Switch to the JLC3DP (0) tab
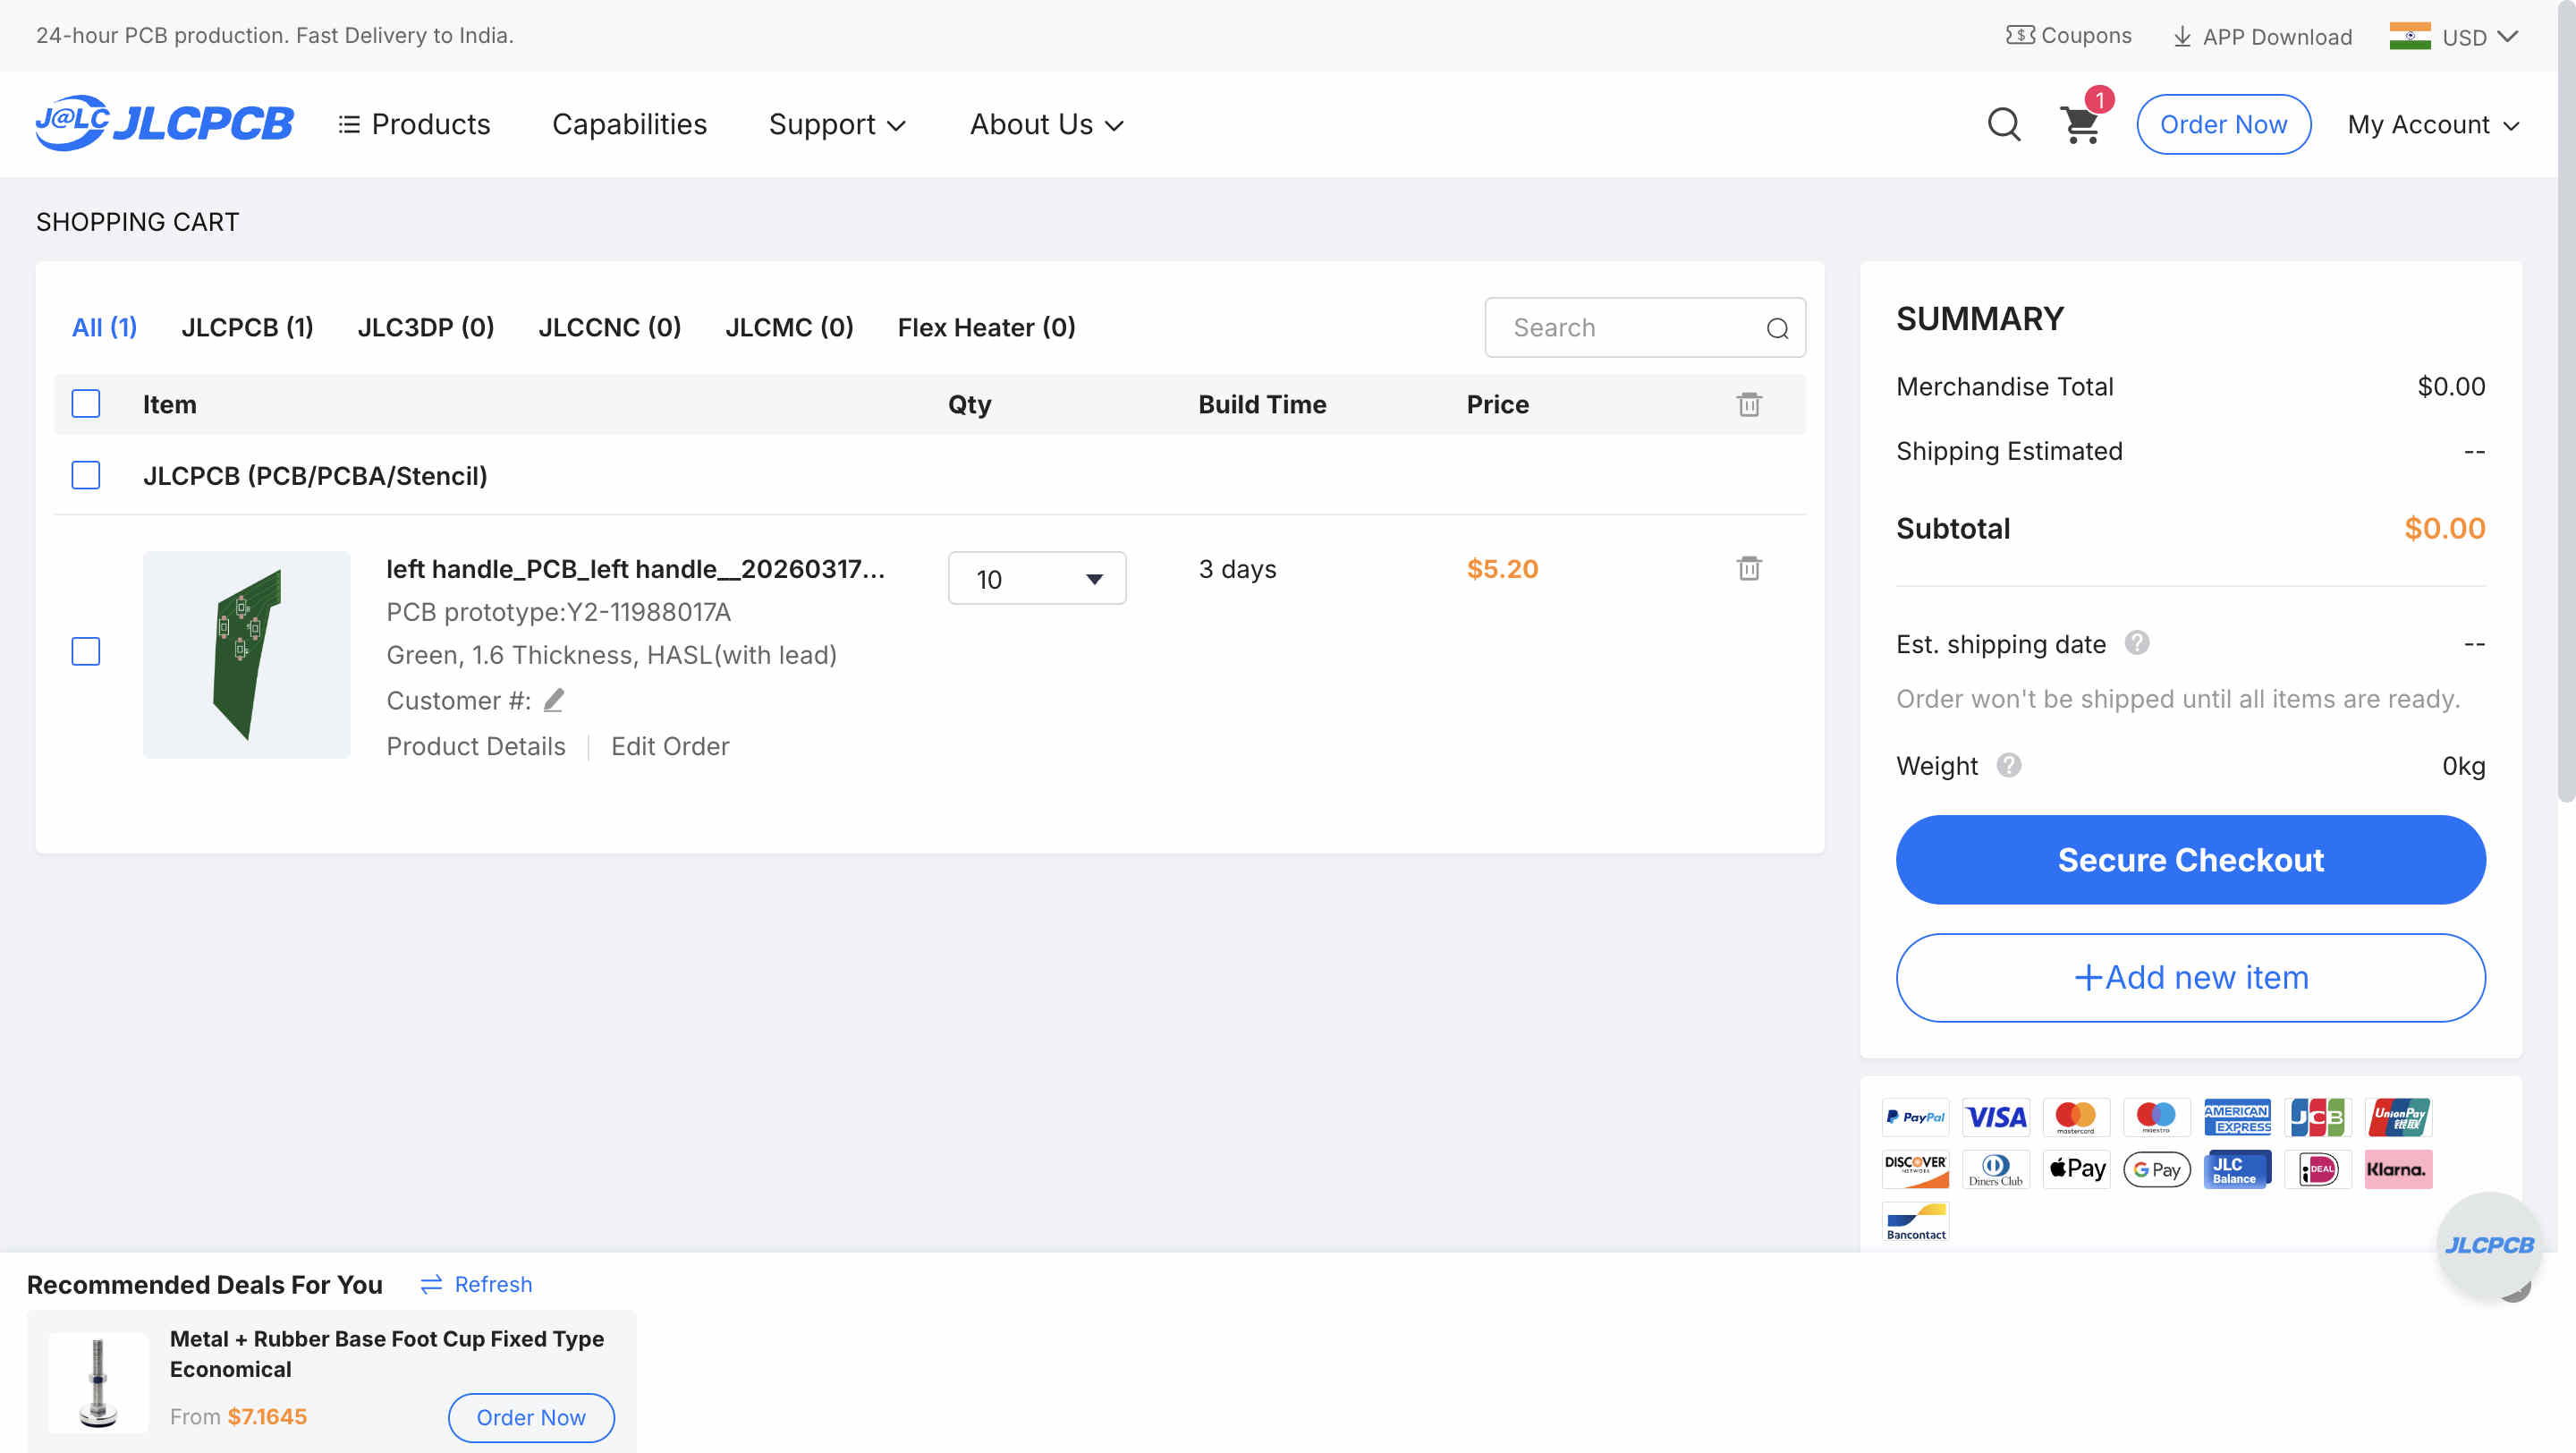2576x1453 pixels. coord(425,327)
